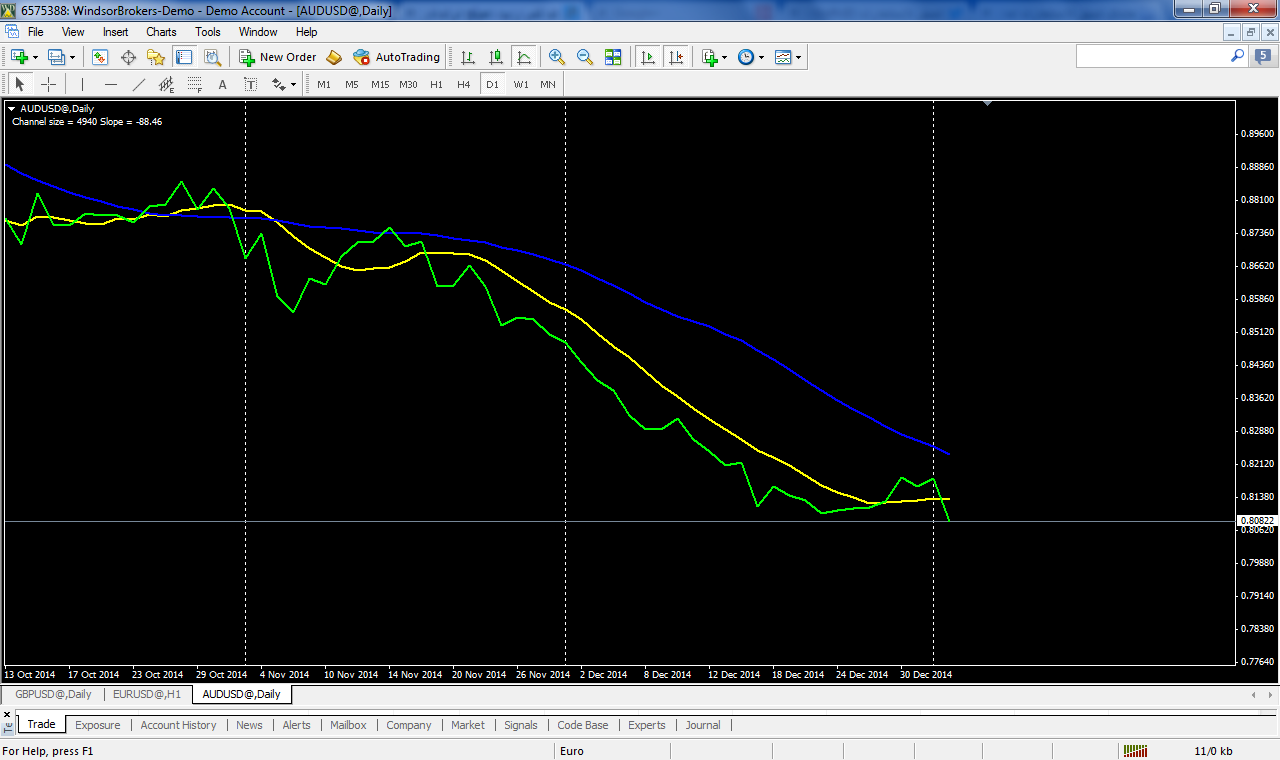The height and width of the screenshot is (760, 1280).
Task: Open the Insert menu
Action: (115, 32)
